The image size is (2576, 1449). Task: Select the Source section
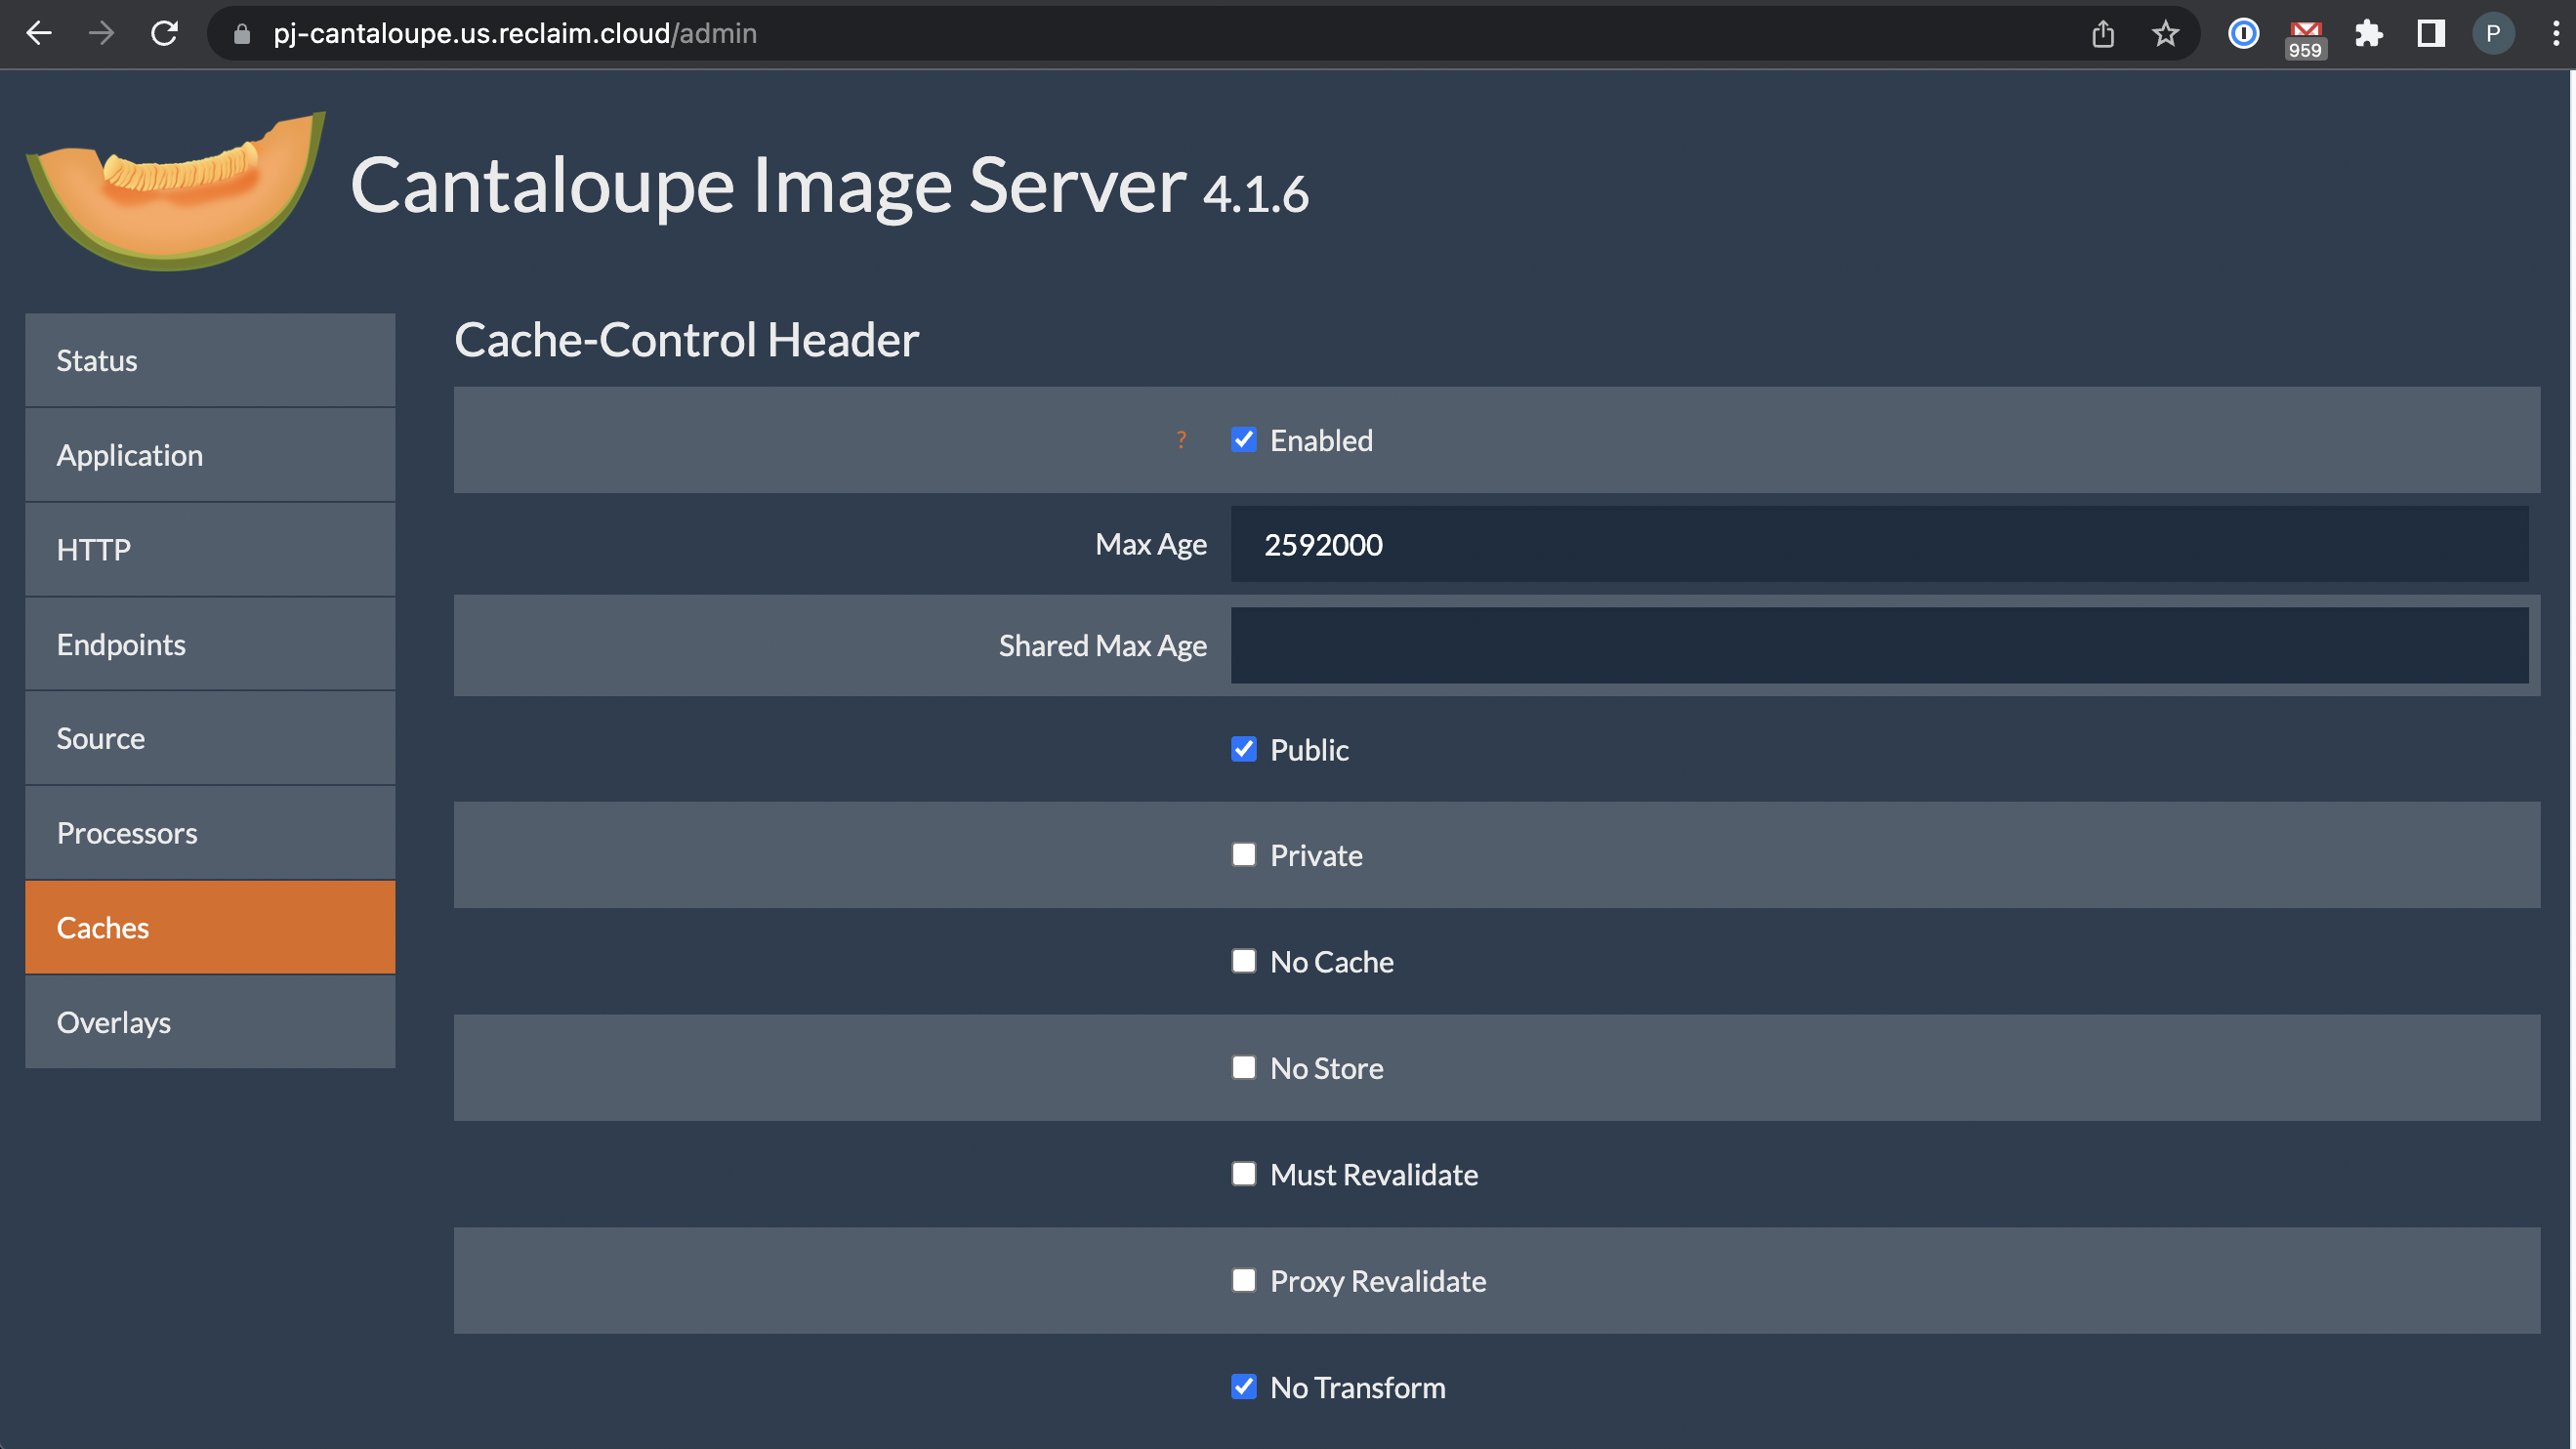(210, 738)
